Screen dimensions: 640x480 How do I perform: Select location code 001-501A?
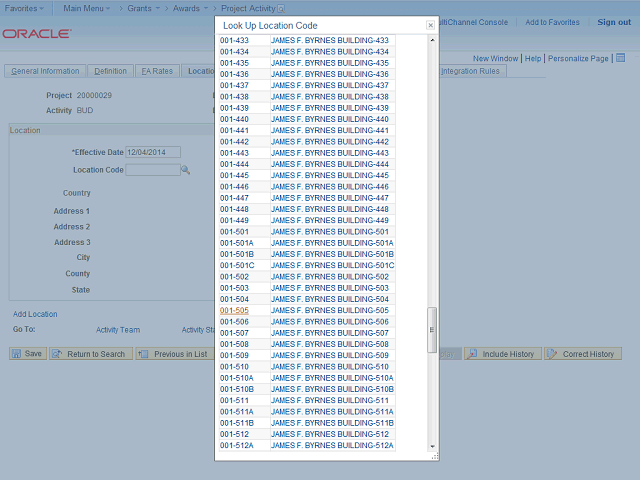pyautogui.click(x=237, y=243)
